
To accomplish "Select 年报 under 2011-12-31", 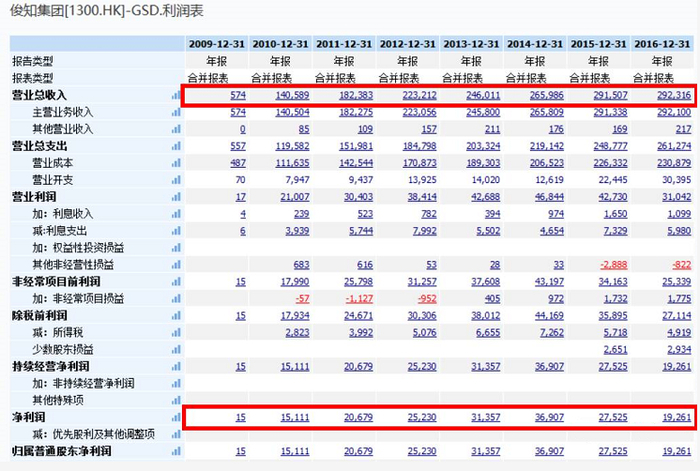I will 344,61.
